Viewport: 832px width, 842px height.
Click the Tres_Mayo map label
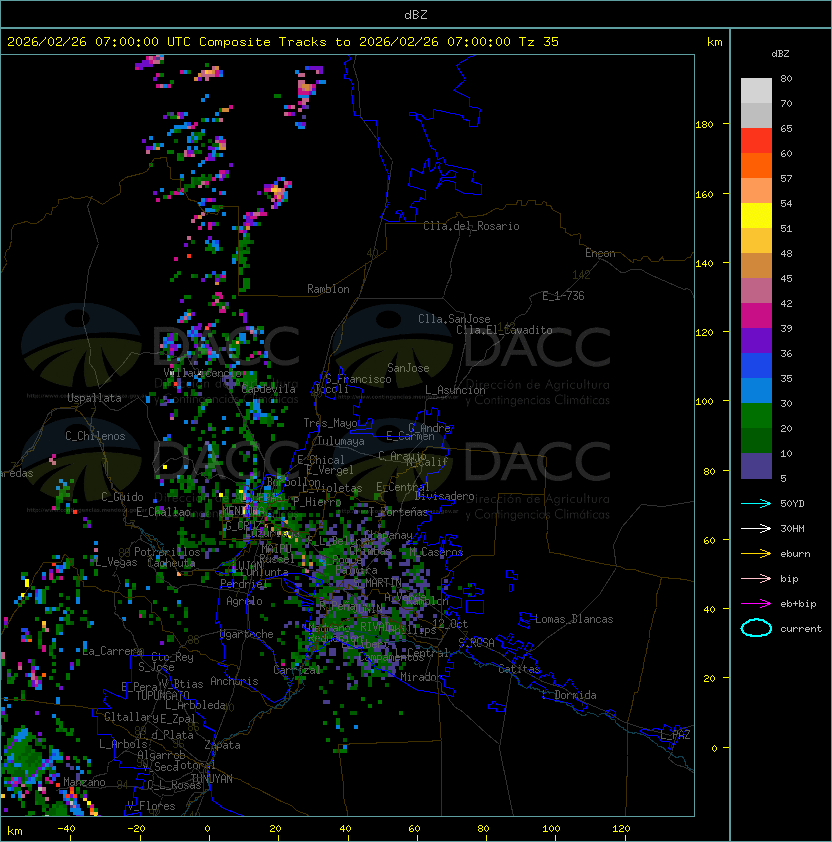pyautogui.click(x=330, y=423)
